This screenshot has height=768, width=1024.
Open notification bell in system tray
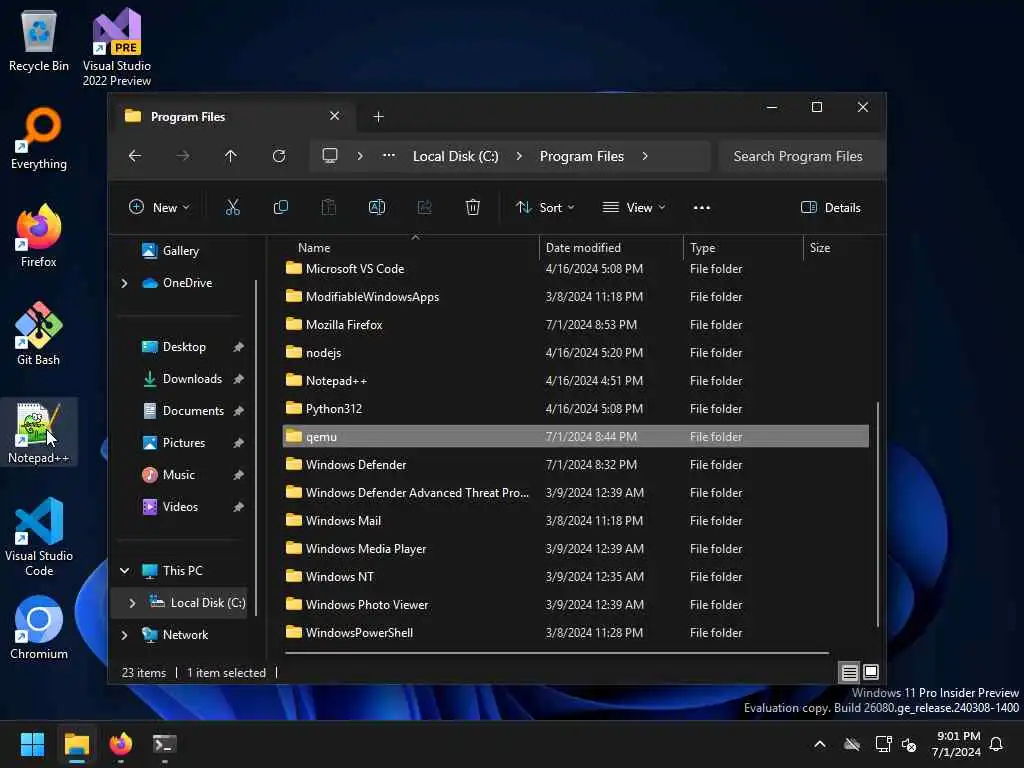pos(996,744)
